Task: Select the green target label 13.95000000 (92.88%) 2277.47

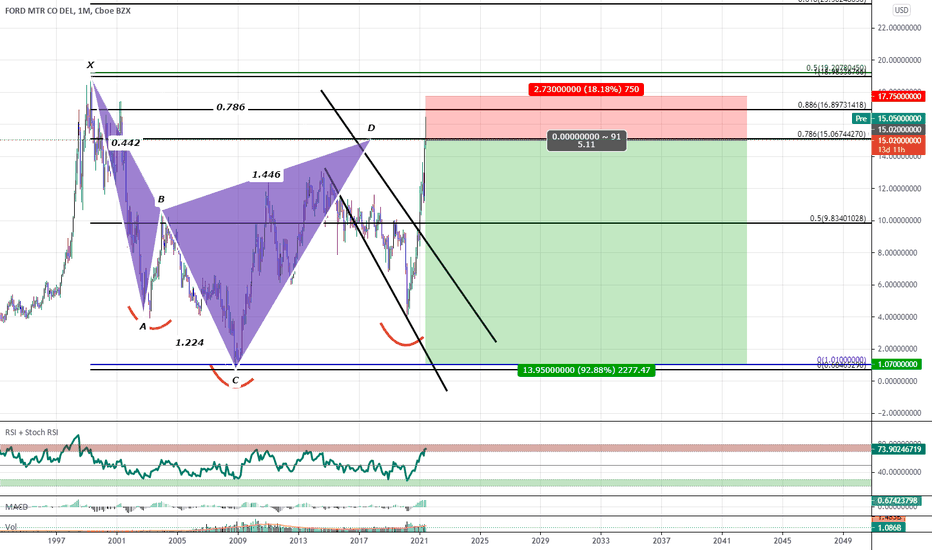Action: click(x=586, y=370)
